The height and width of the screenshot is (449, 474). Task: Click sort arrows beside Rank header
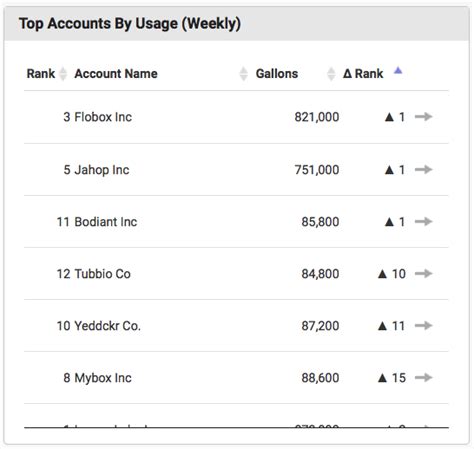[x=63, y=74]
